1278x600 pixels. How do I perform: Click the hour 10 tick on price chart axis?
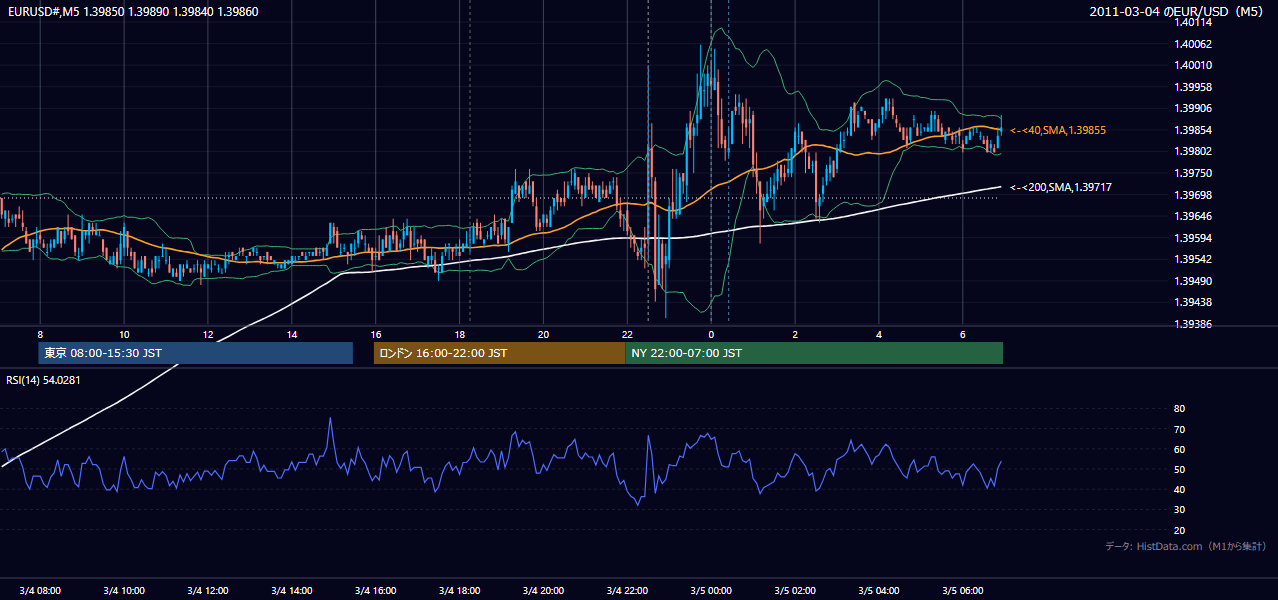[124, 334]
